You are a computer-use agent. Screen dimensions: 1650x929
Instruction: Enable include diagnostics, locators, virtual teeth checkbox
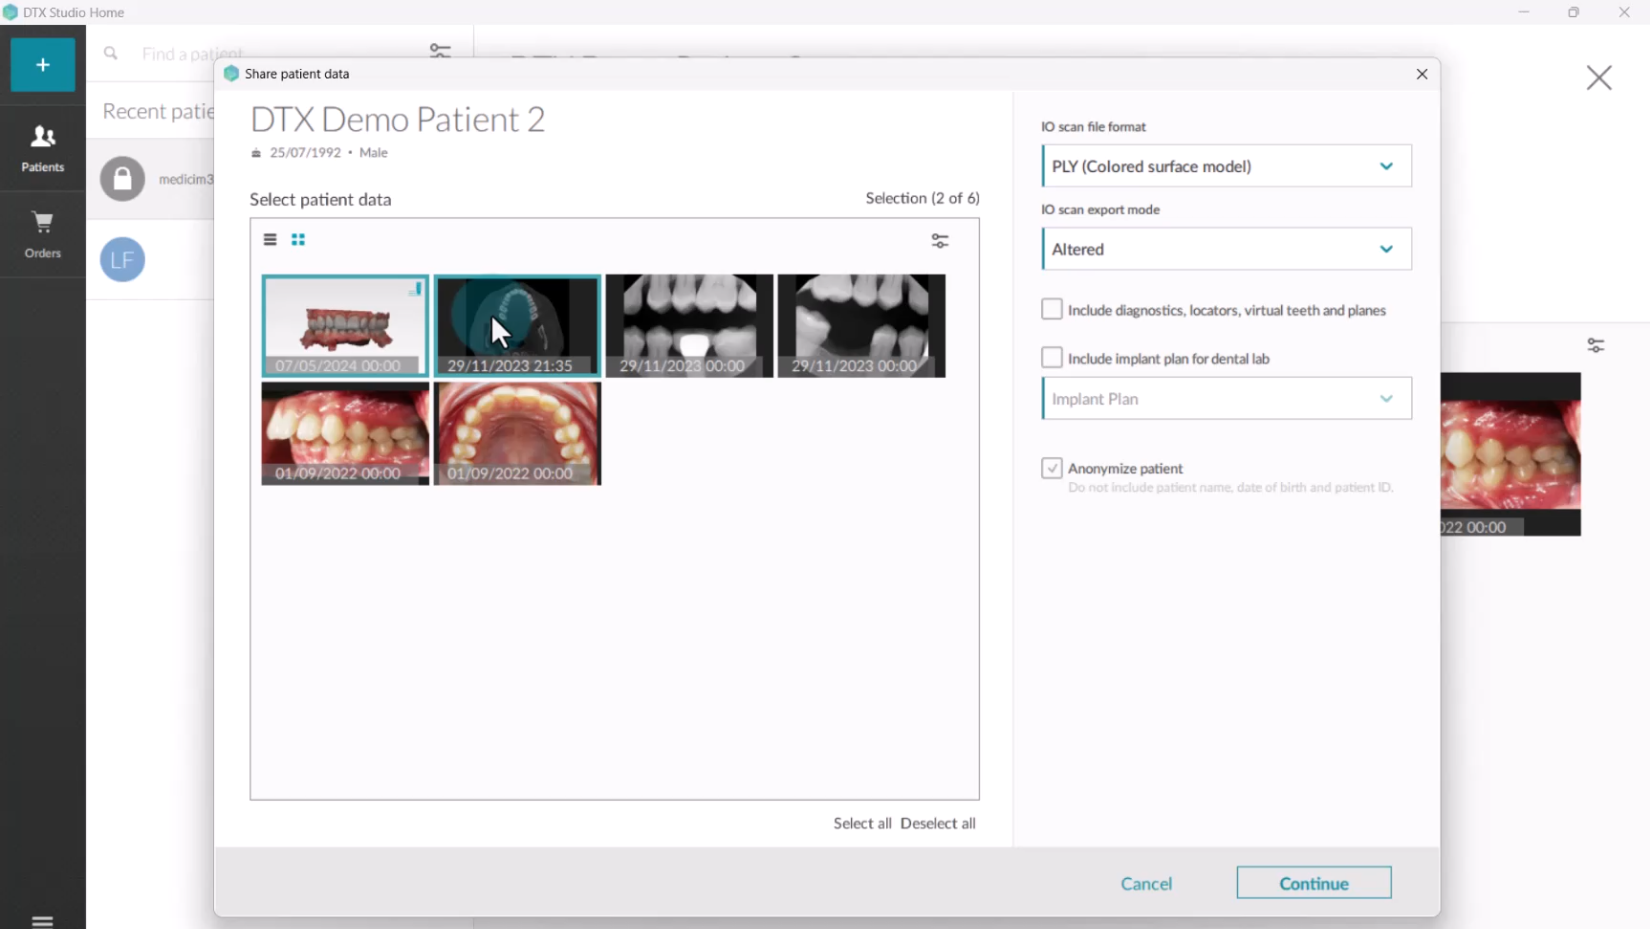pyautogui.click(x=1051, y=310)
